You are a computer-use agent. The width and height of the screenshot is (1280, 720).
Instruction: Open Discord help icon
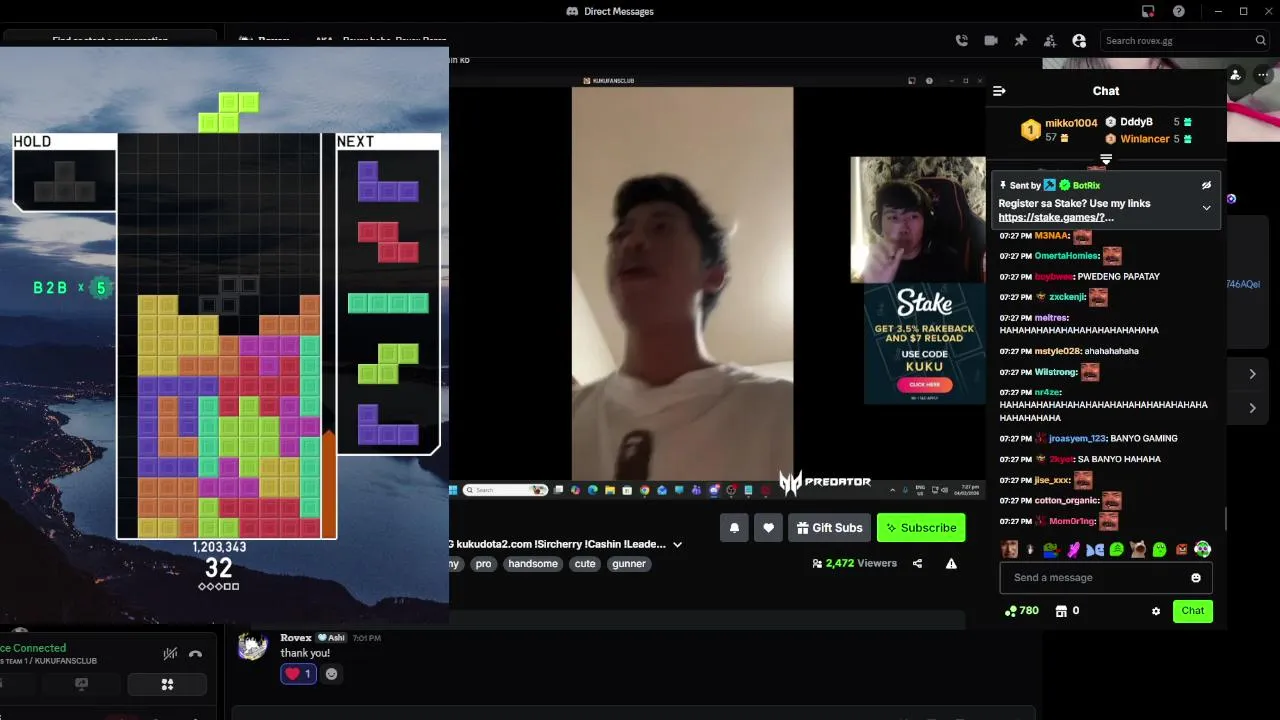(1179, 11)
